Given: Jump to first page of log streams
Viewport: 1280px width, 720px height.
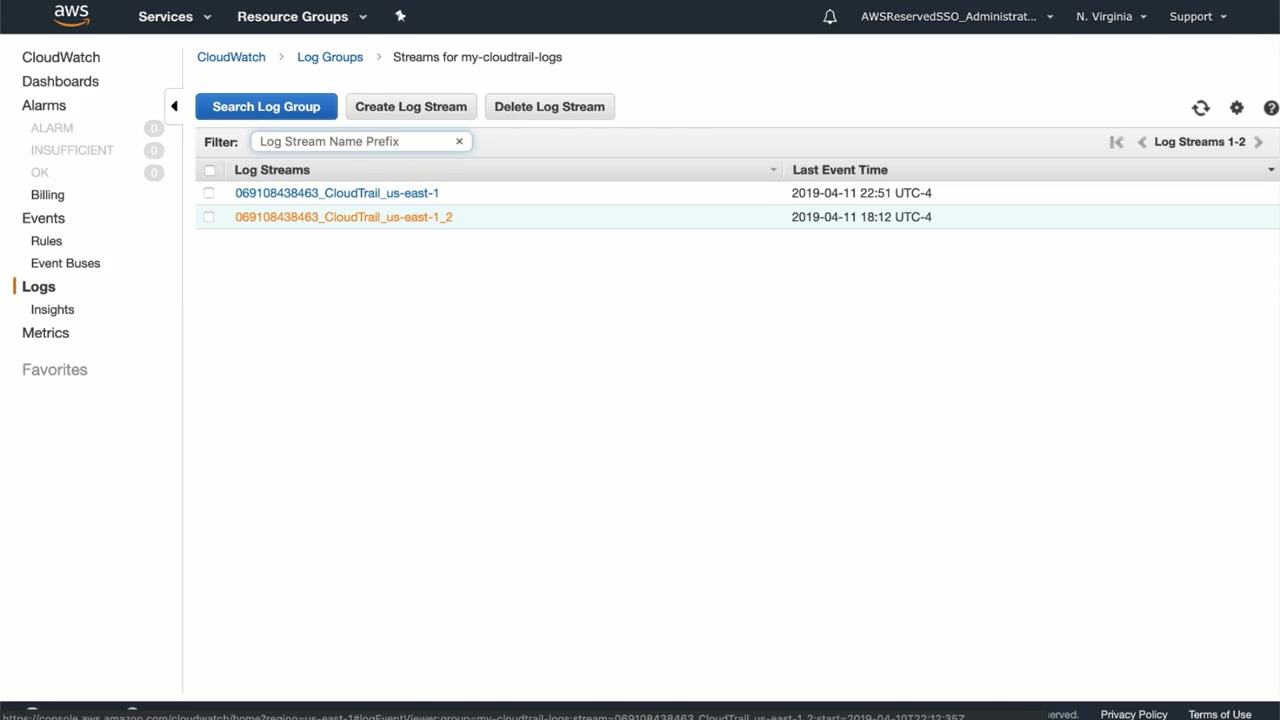Looking at the screenshot, I should click(x=1116, y=142).
